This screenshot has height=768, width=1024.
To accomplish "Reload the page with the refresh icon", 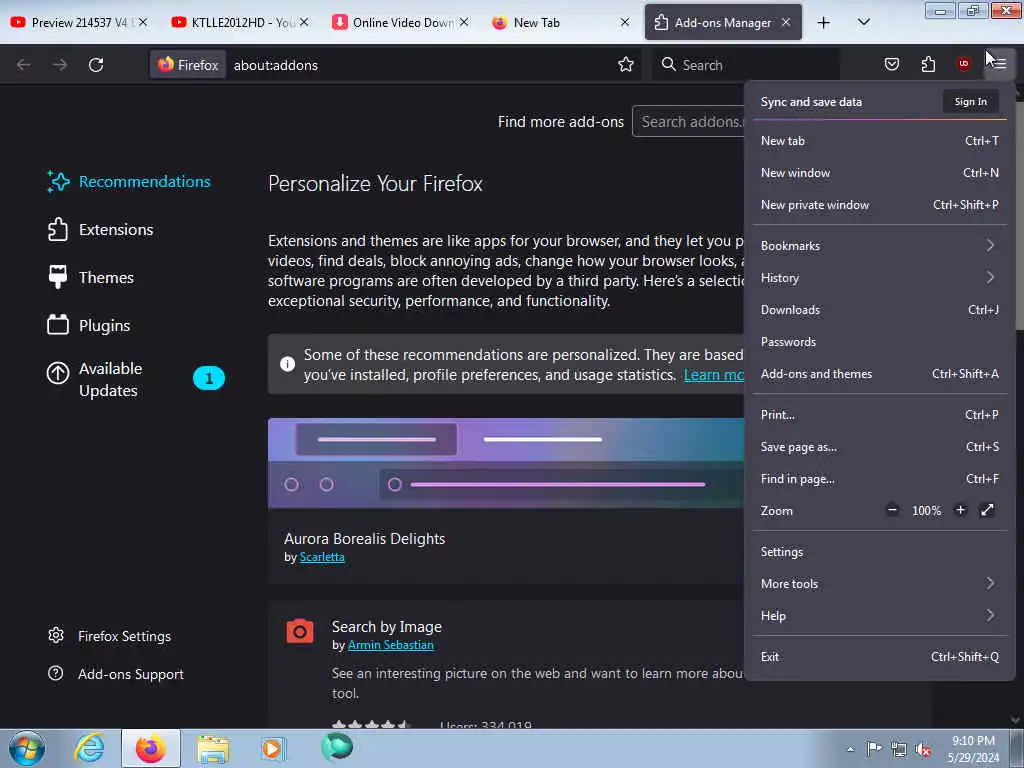I will [96, 65].
